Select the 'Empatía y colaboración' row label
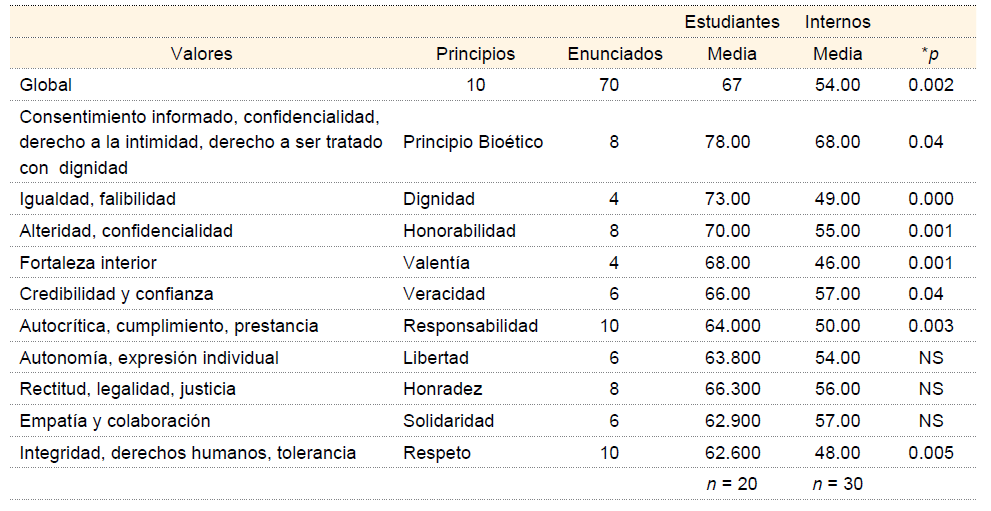 pos(115,421)
